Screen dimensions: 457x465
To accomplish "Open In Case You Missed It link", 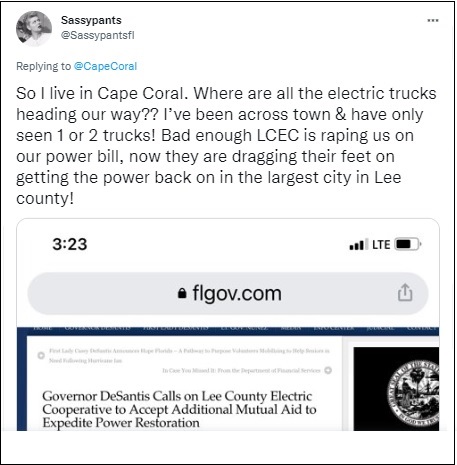I will [x=241, y=370].
